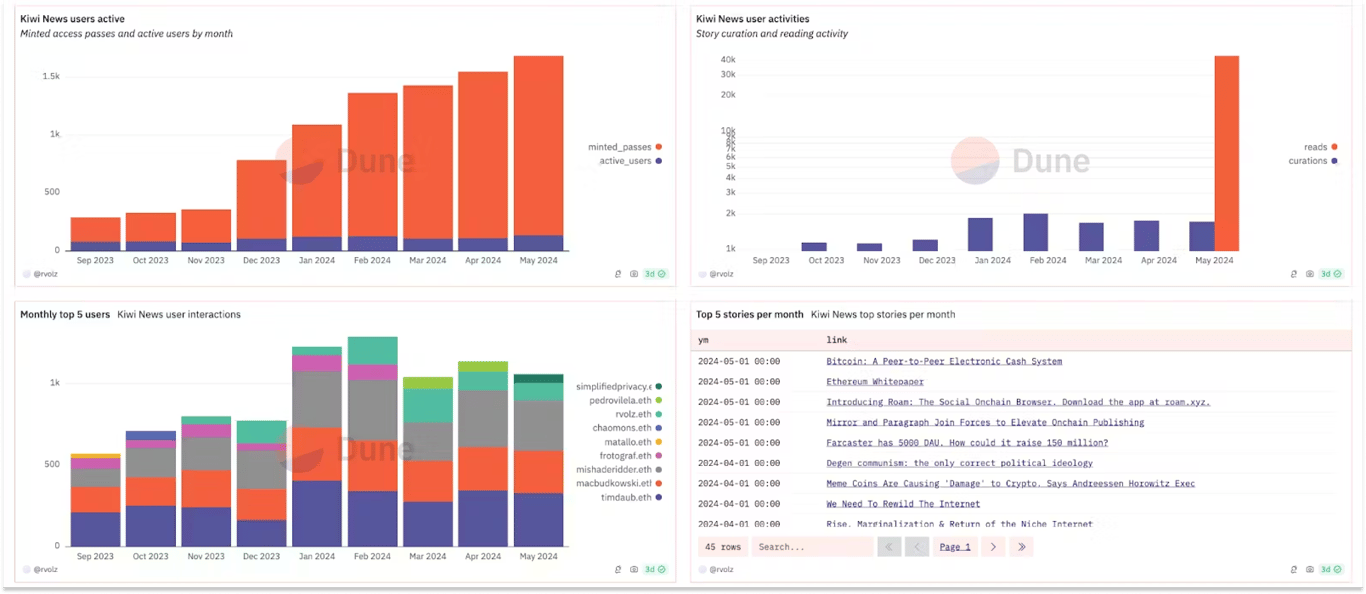Click 'Minted access passes and active users by month' subtitle

point(126,34)
